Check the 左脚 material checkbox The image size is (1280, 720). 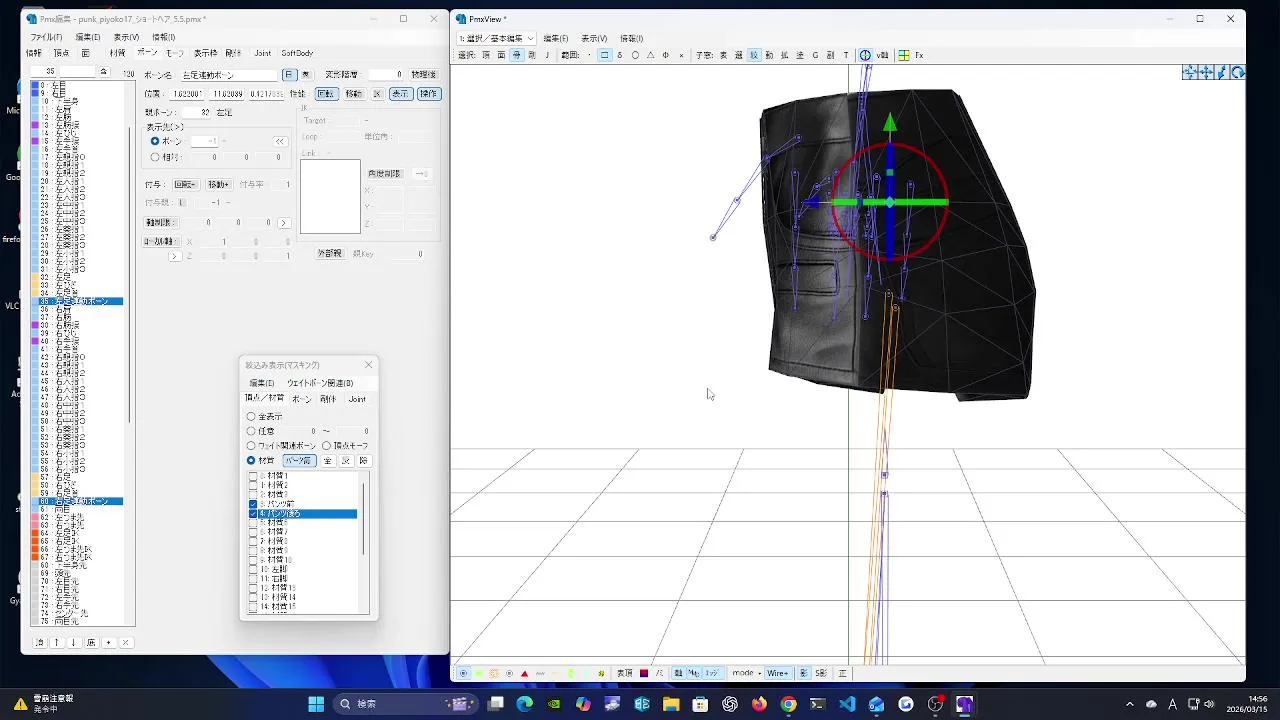click(x=253, y=569)
